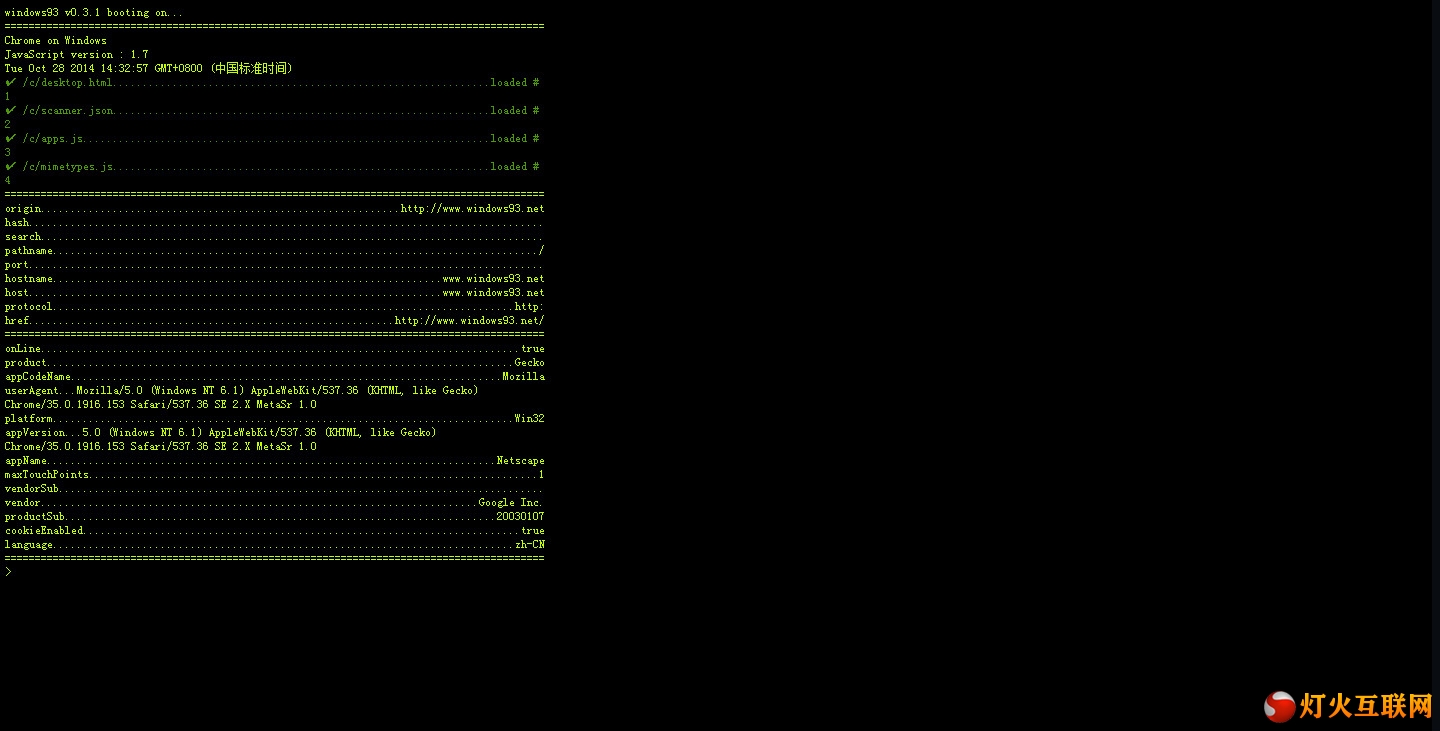The width and height of the screenshot is (1440, 731).
Task: Click the 'maxTouchPoints' label
Action: coord(47,475)
